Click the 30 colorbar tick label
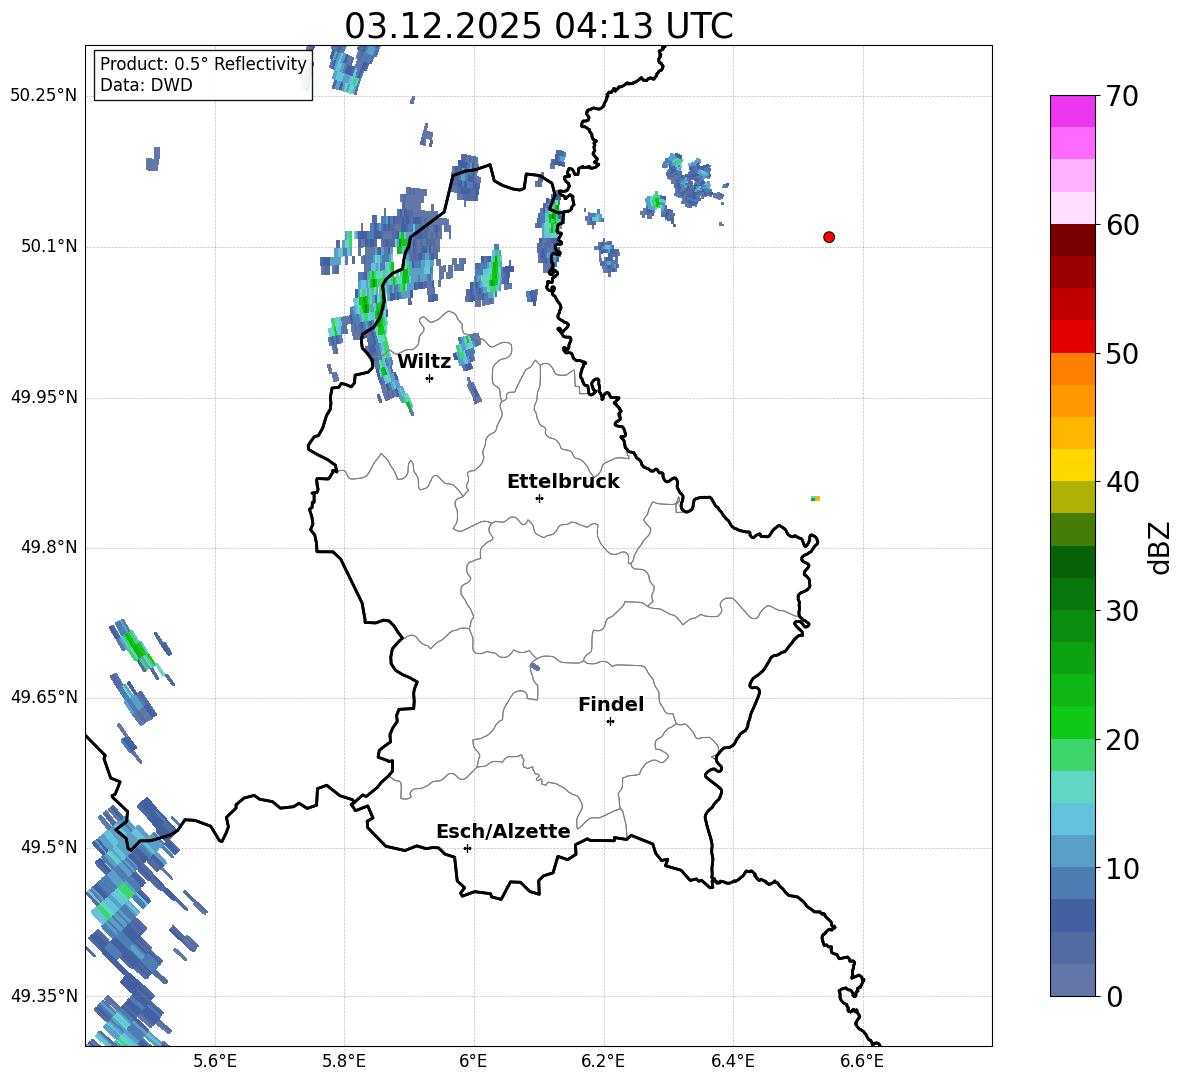Screen dimensions: 1184x1081 coord(1122,610)
